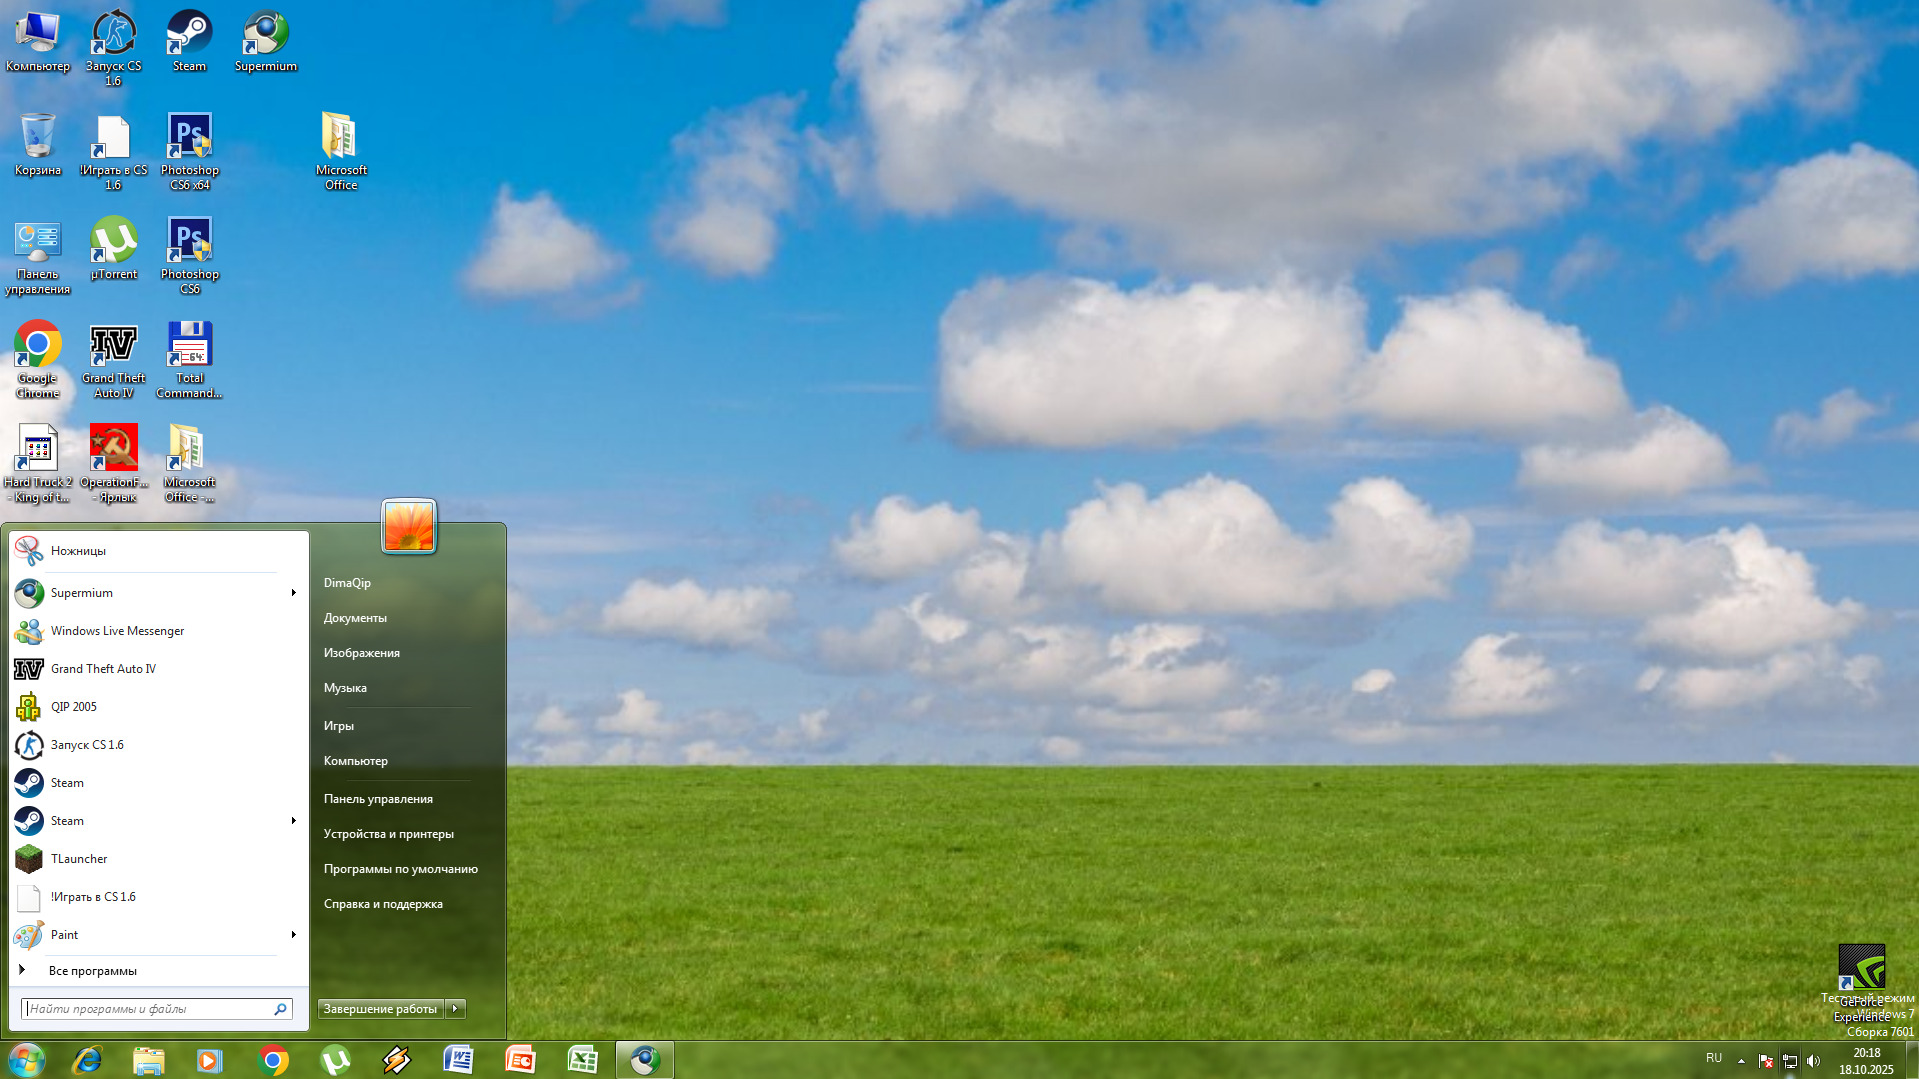Click the Найти программы и файлы search box
Image resolution: width=1919 pixels, height=1079 pixels.
148,1009
